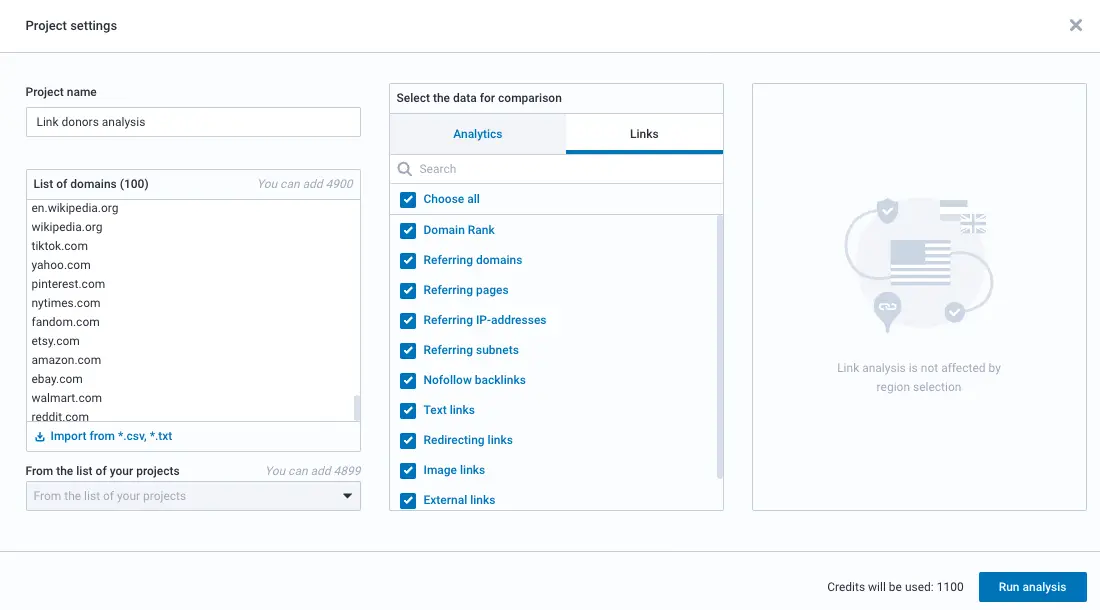Uncheck the Referring subnets option

(x=408, y=350)
